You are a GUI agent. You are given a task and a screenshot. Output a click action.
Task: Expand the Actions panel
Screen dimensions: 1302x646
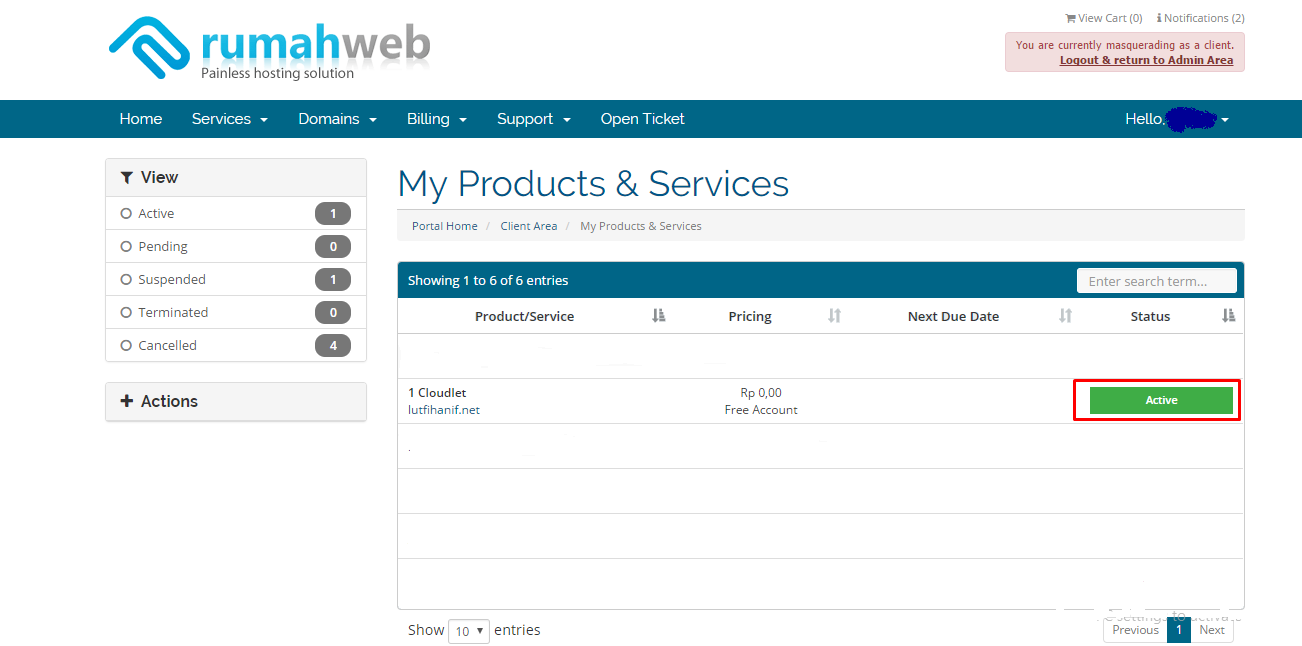pos(236,401)
